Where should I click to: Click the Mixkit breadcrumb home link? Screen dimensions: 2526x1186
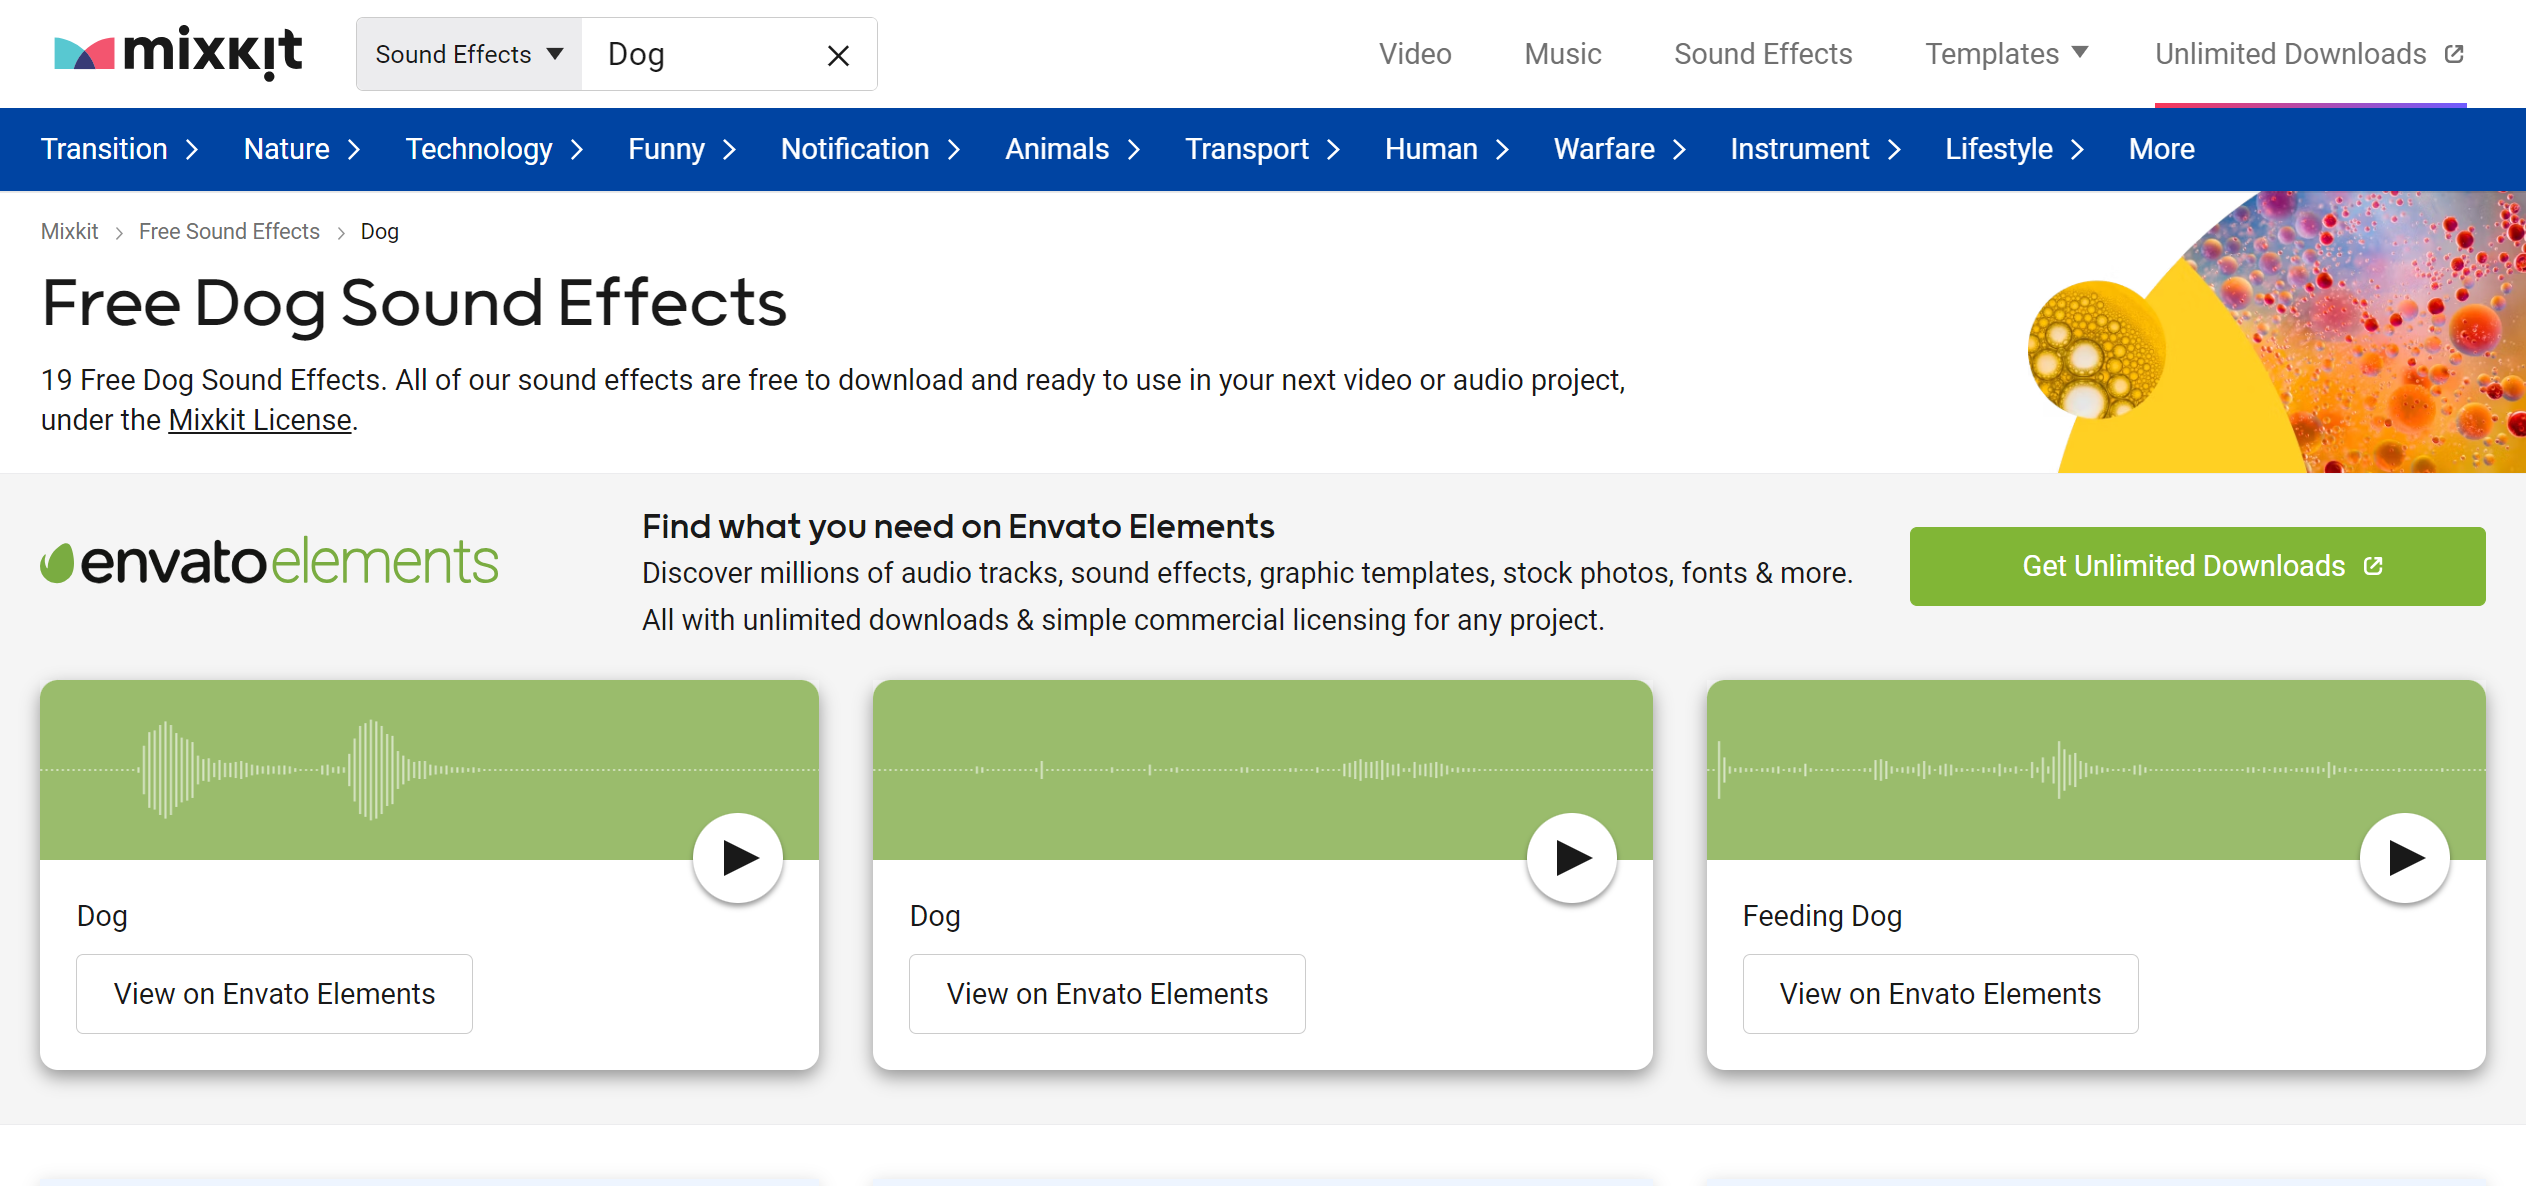coord(68,230)
